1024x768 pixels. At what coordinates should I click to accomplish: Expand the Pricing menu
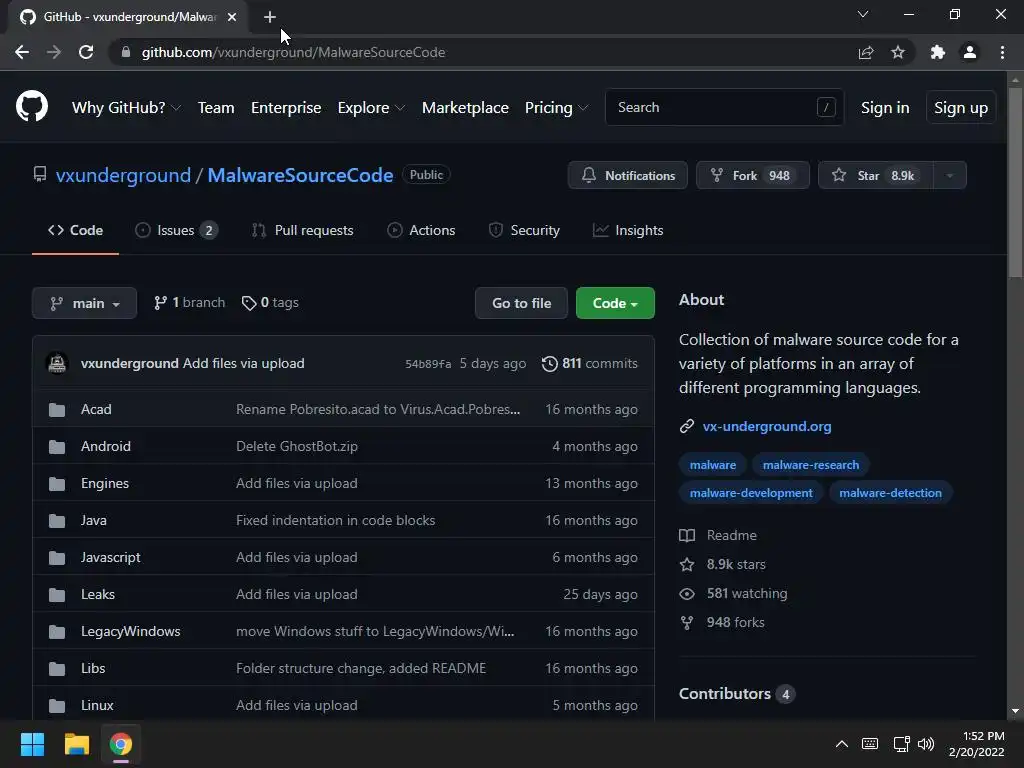point(556,108)
